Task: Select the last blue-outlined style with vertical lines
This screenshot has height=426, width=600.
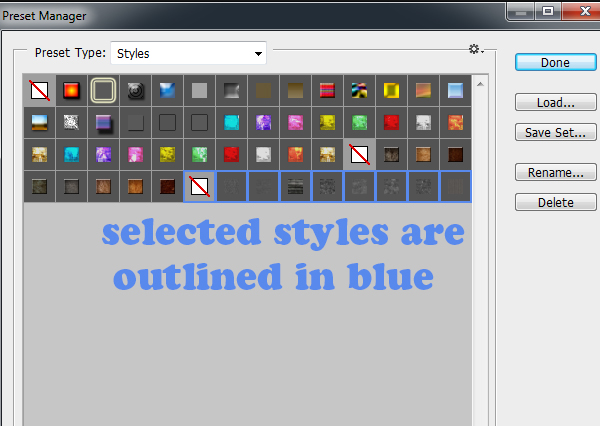Action: pyautogui.click(x=456, y=187)
